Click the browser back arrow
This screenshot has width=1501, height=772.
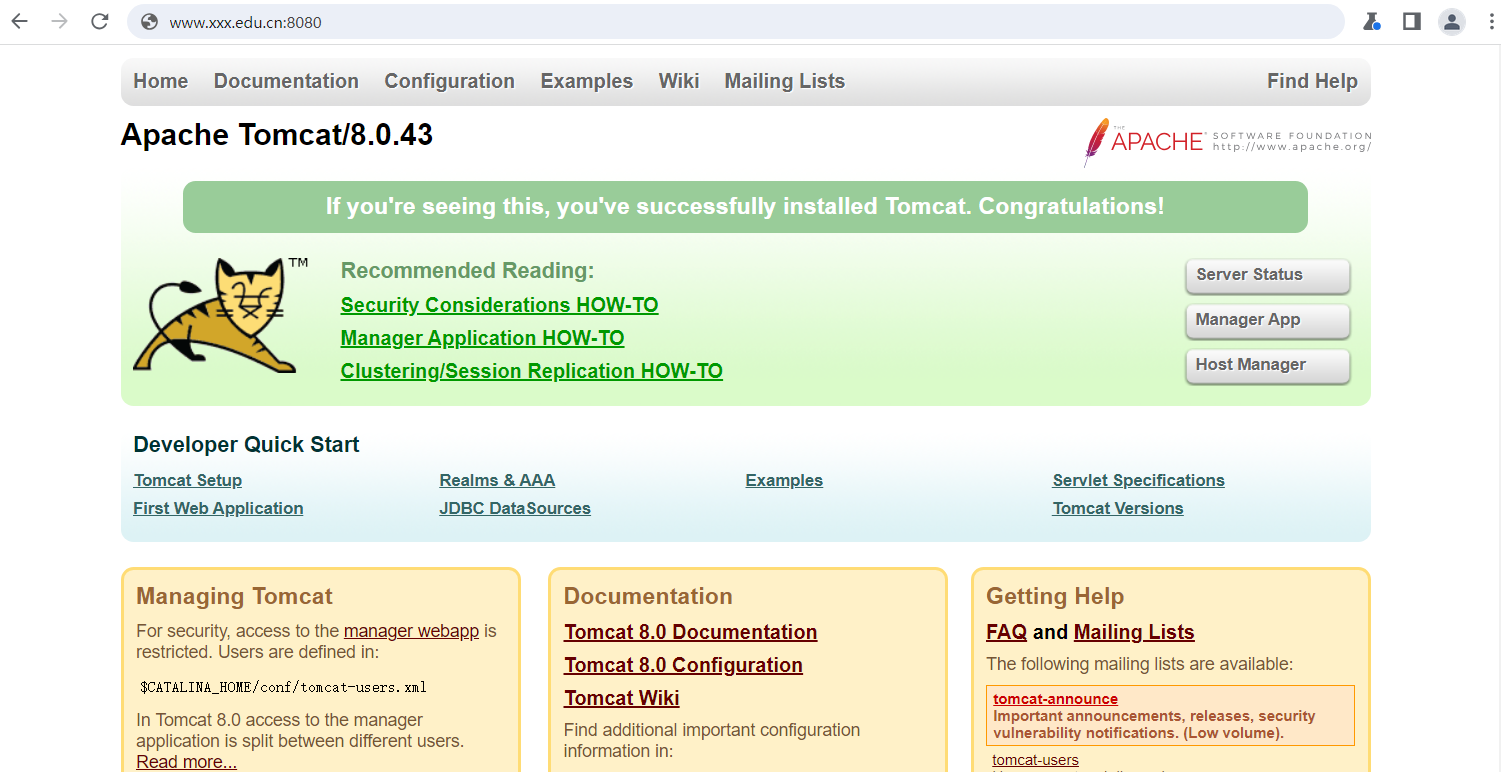[20, 21]
